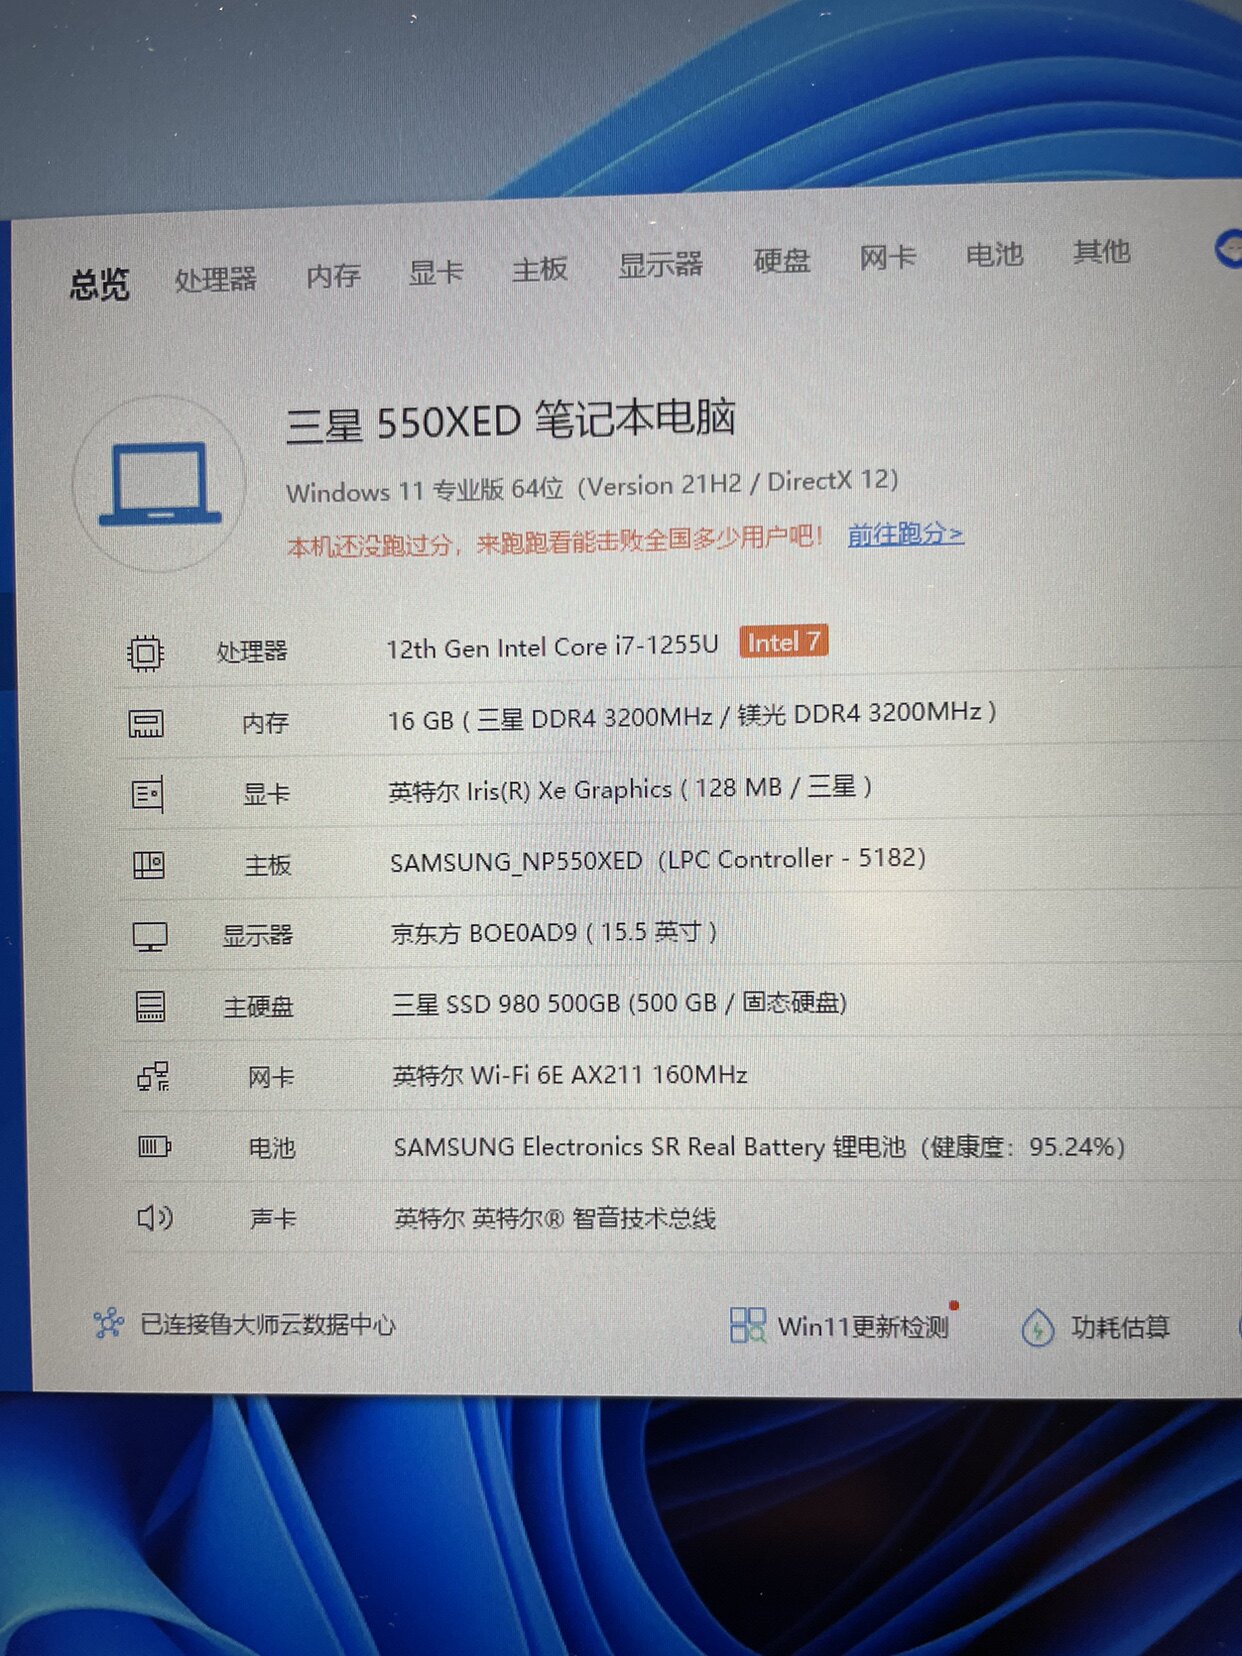
Task: Click SAMSUNG Electronics SR Real Battery value
Action: point(760,1147)
